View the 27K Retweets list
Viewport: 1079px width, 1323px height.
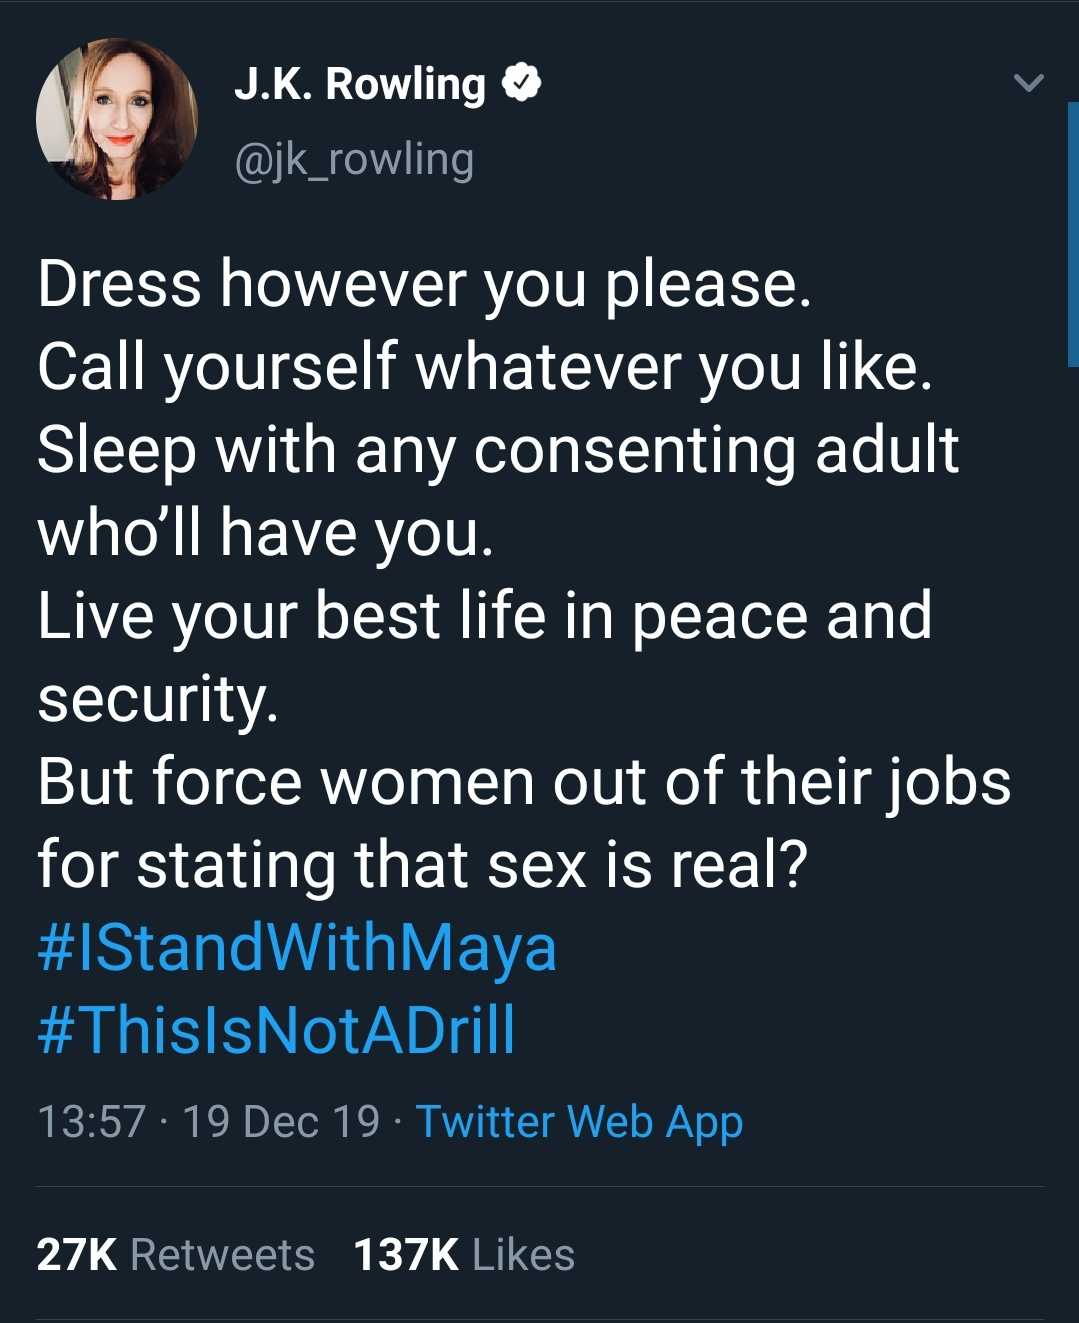[x=175, y=1255]
